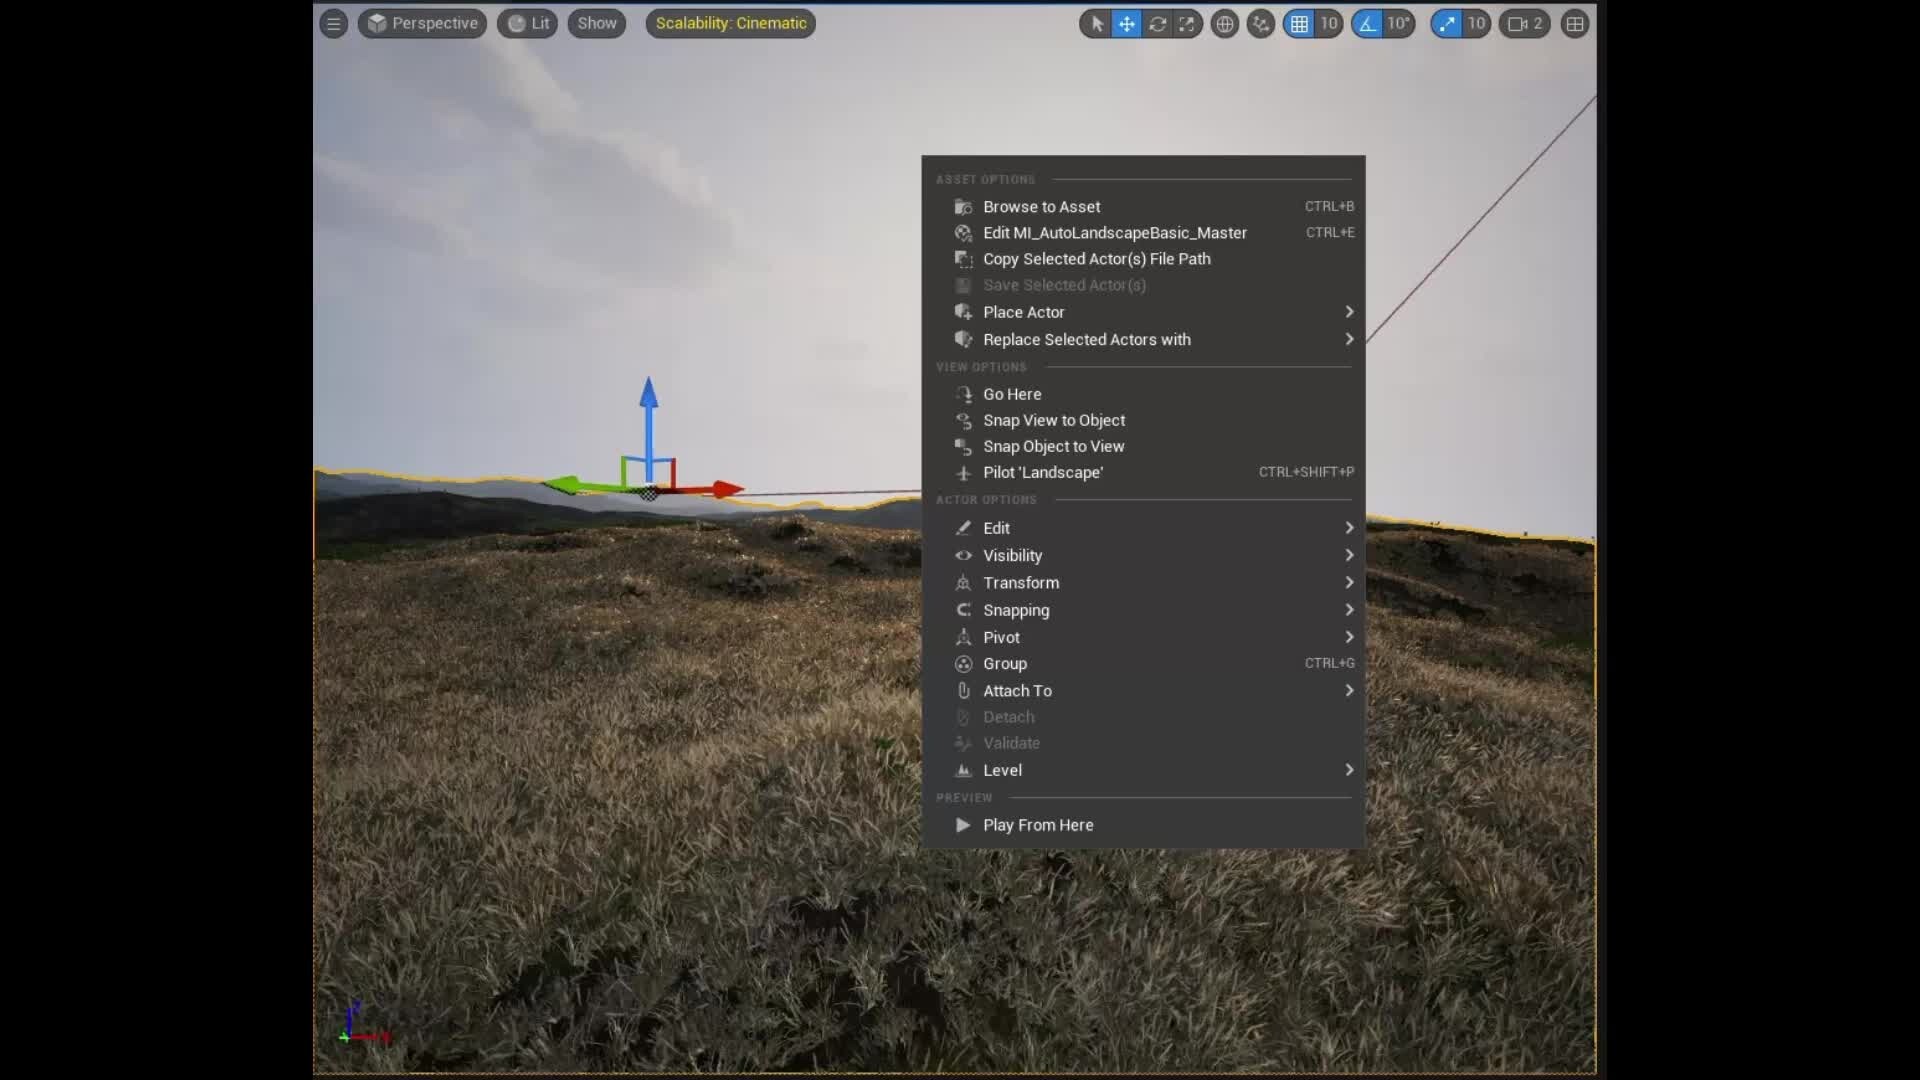Image resolution: width=1920 pixels, height=1080 pixels.
Task: Switch to the plain Select tool
Action: pos(1096,23)
